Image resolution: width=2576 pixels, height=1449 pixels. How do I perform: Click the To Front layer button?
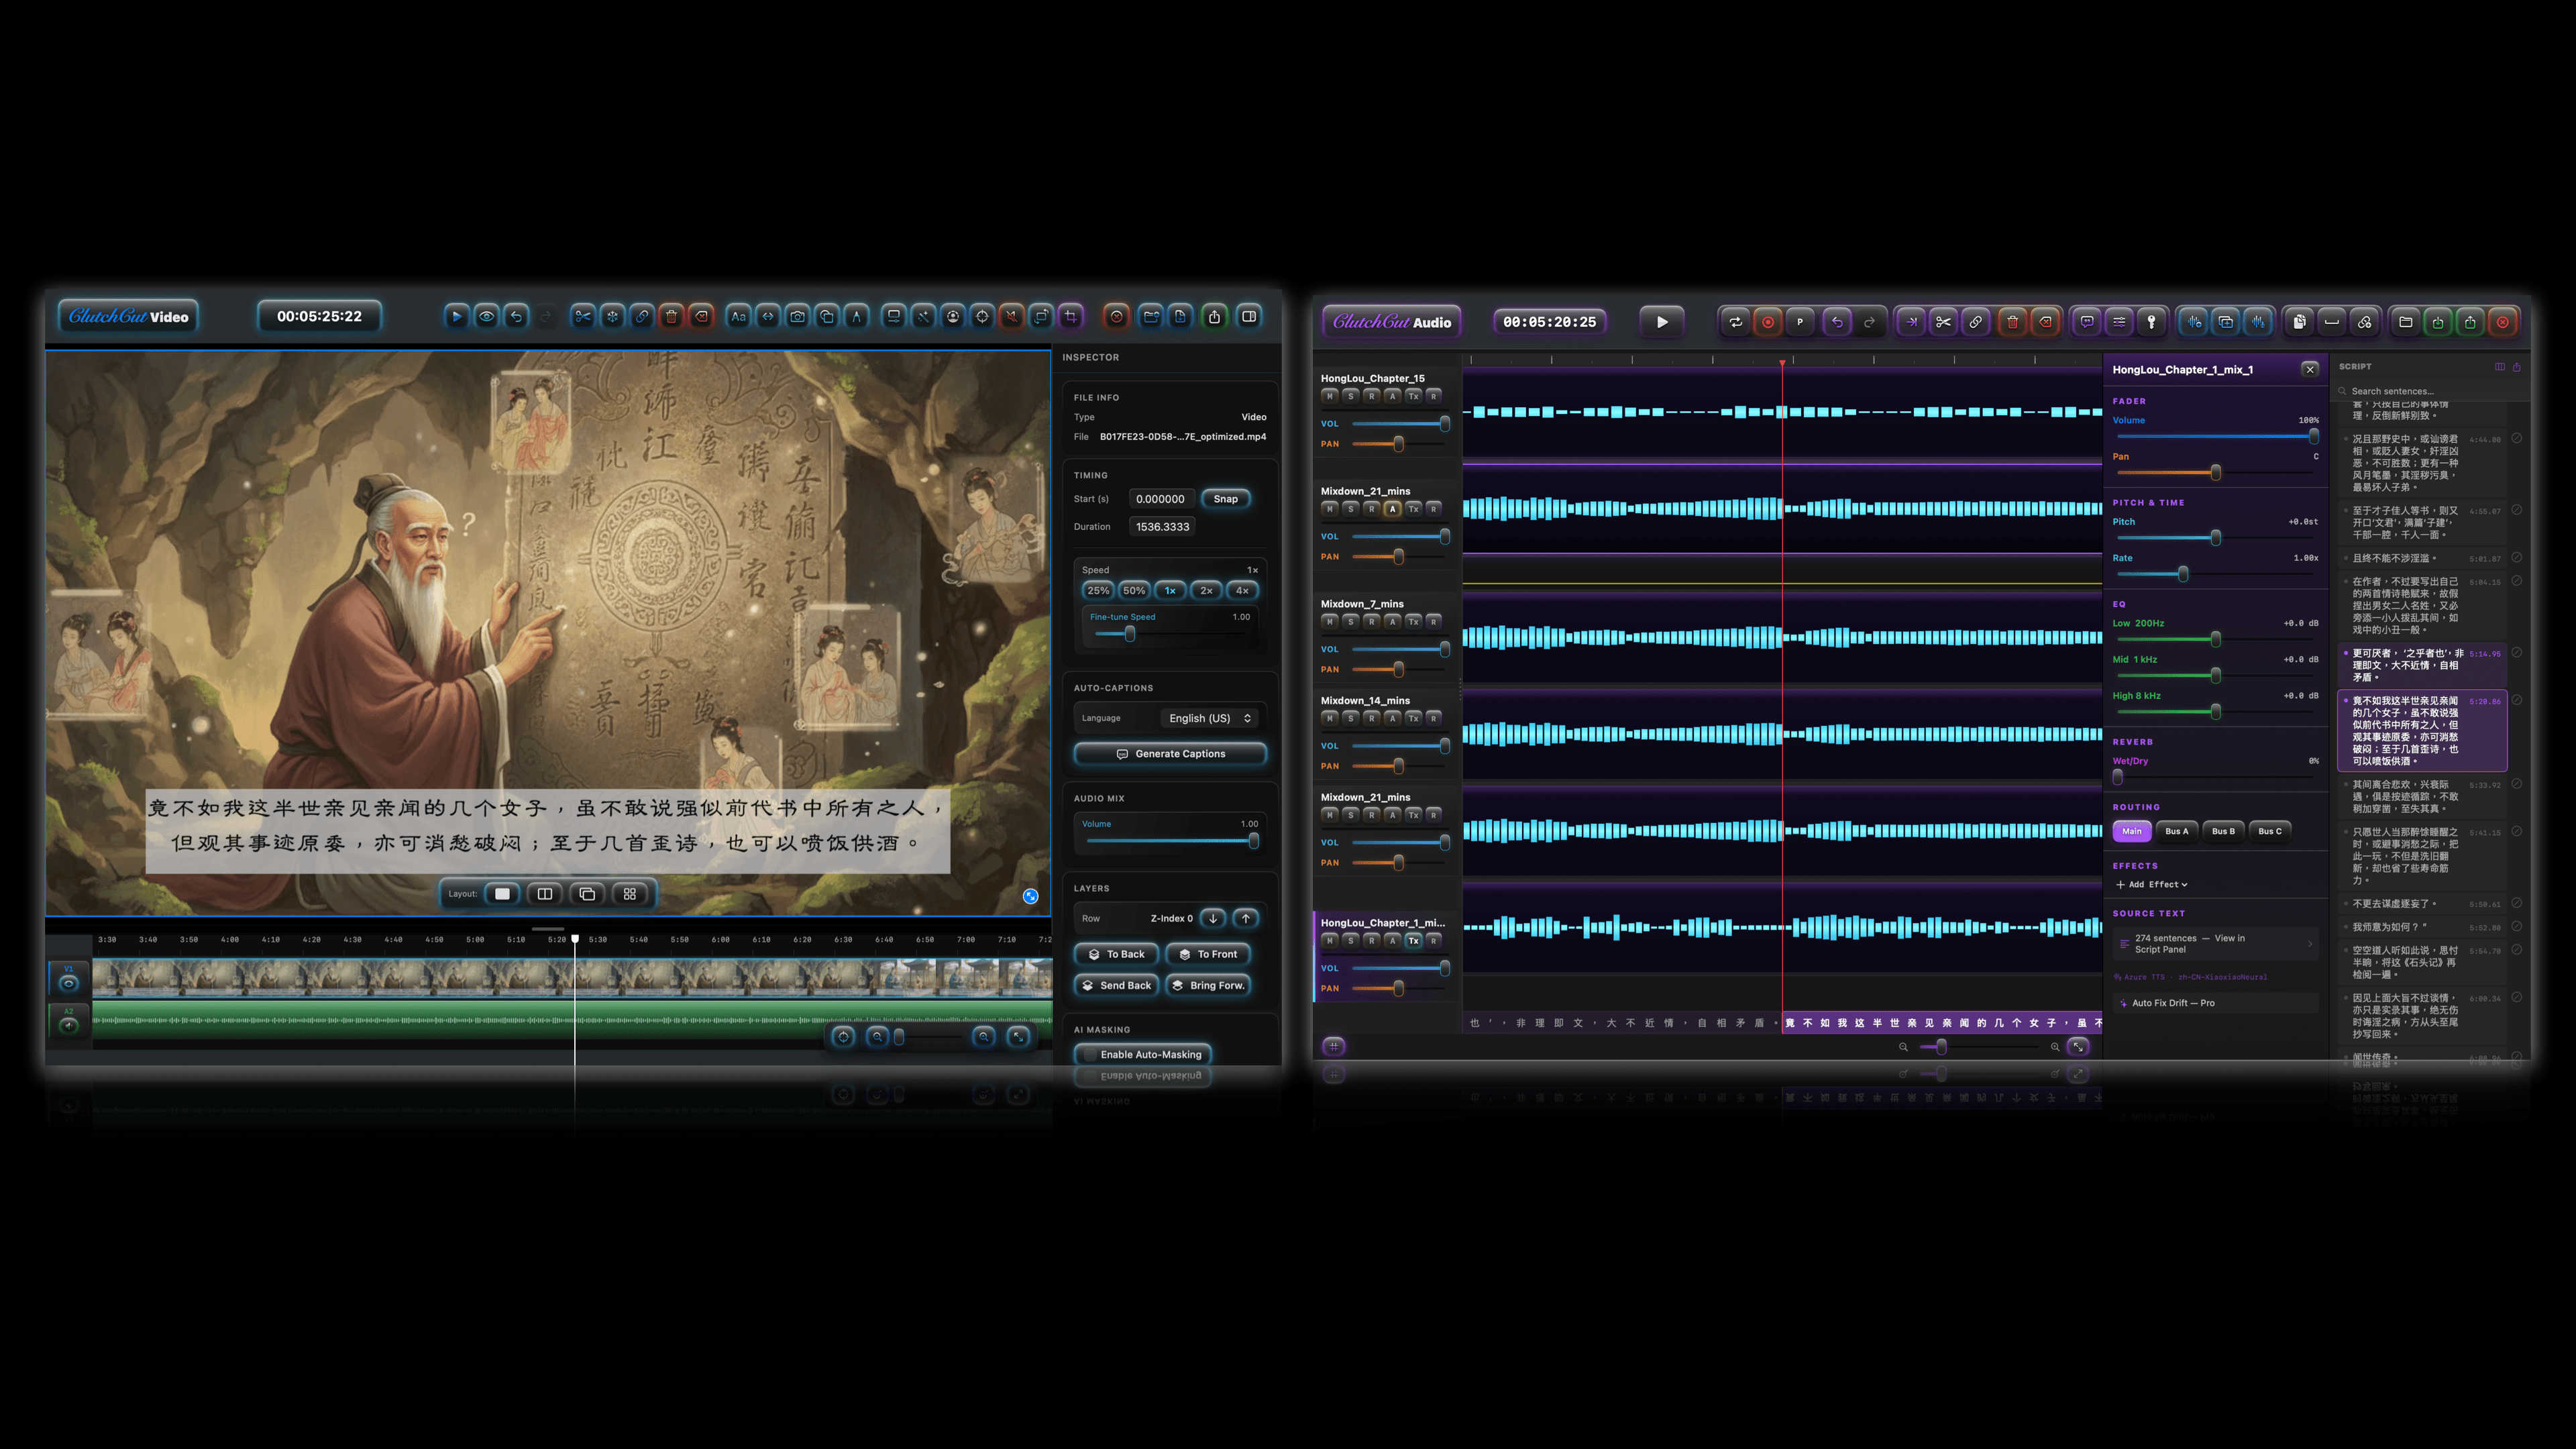1208,955
